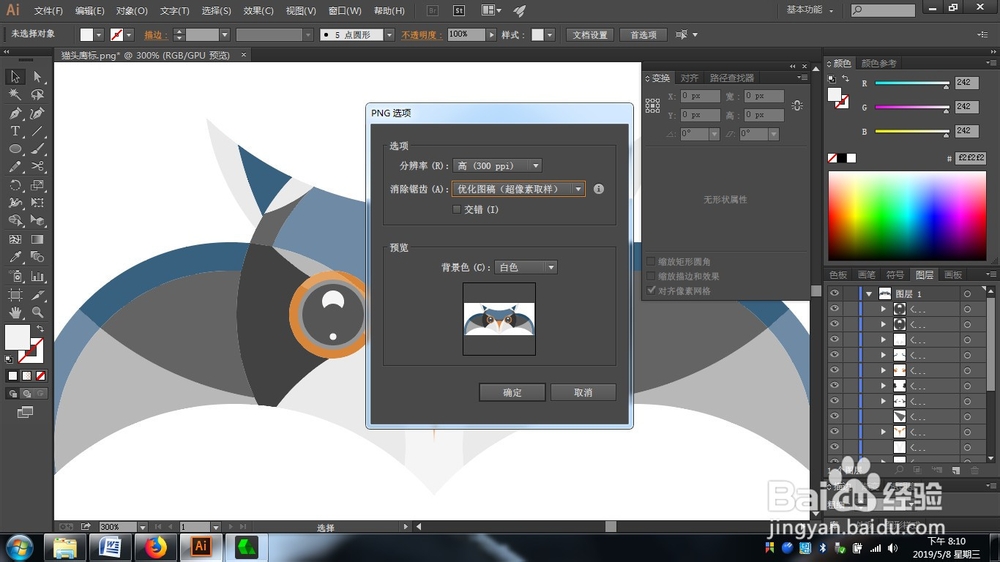Click the R color slider

pyautogui.click(x=911, y=83)
